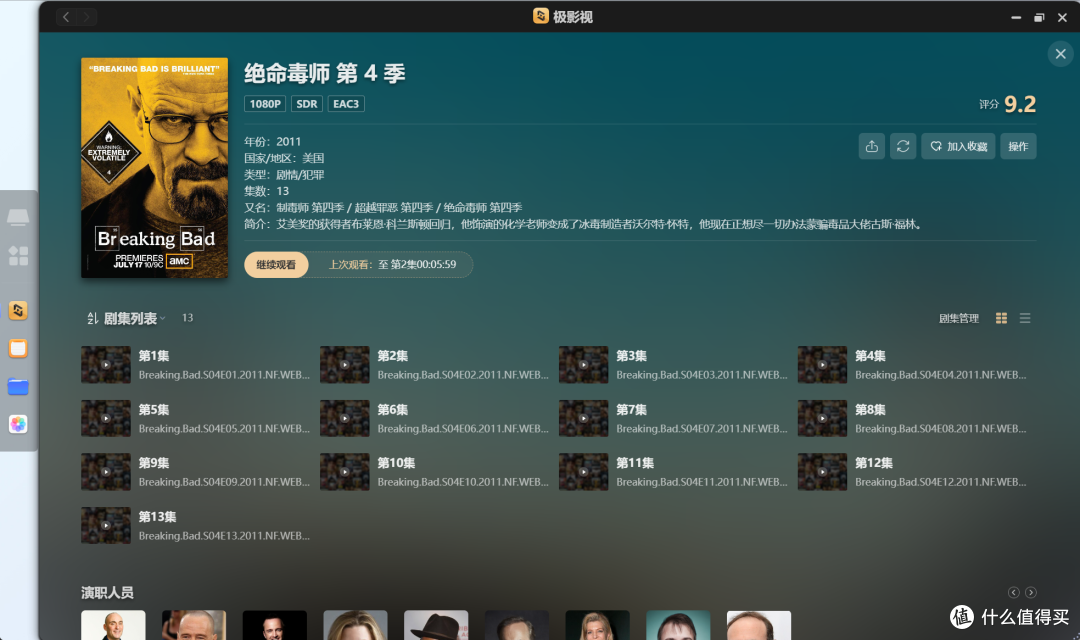Viewport: 1080px width, 640px height.
Task: Open the 操作 actions menu
Action: click(1018, 146)
